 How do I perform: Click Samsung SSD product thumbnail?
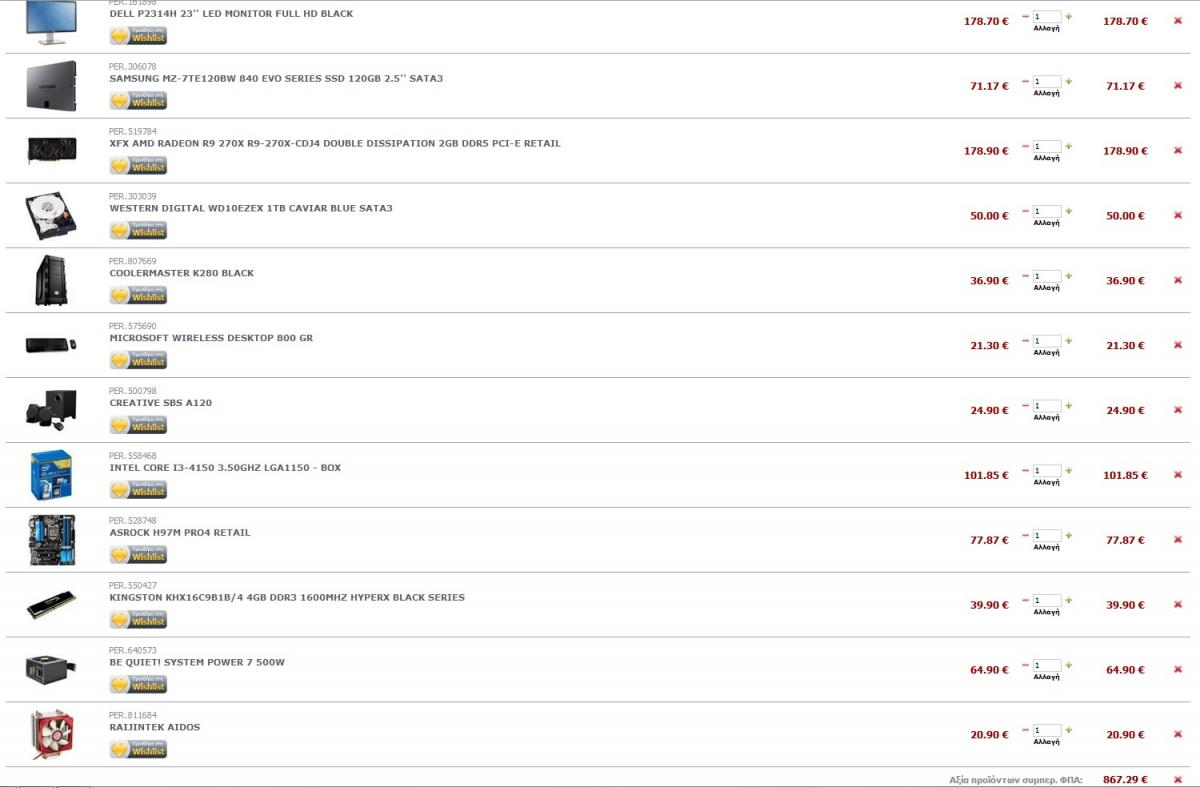coord(50,86)
